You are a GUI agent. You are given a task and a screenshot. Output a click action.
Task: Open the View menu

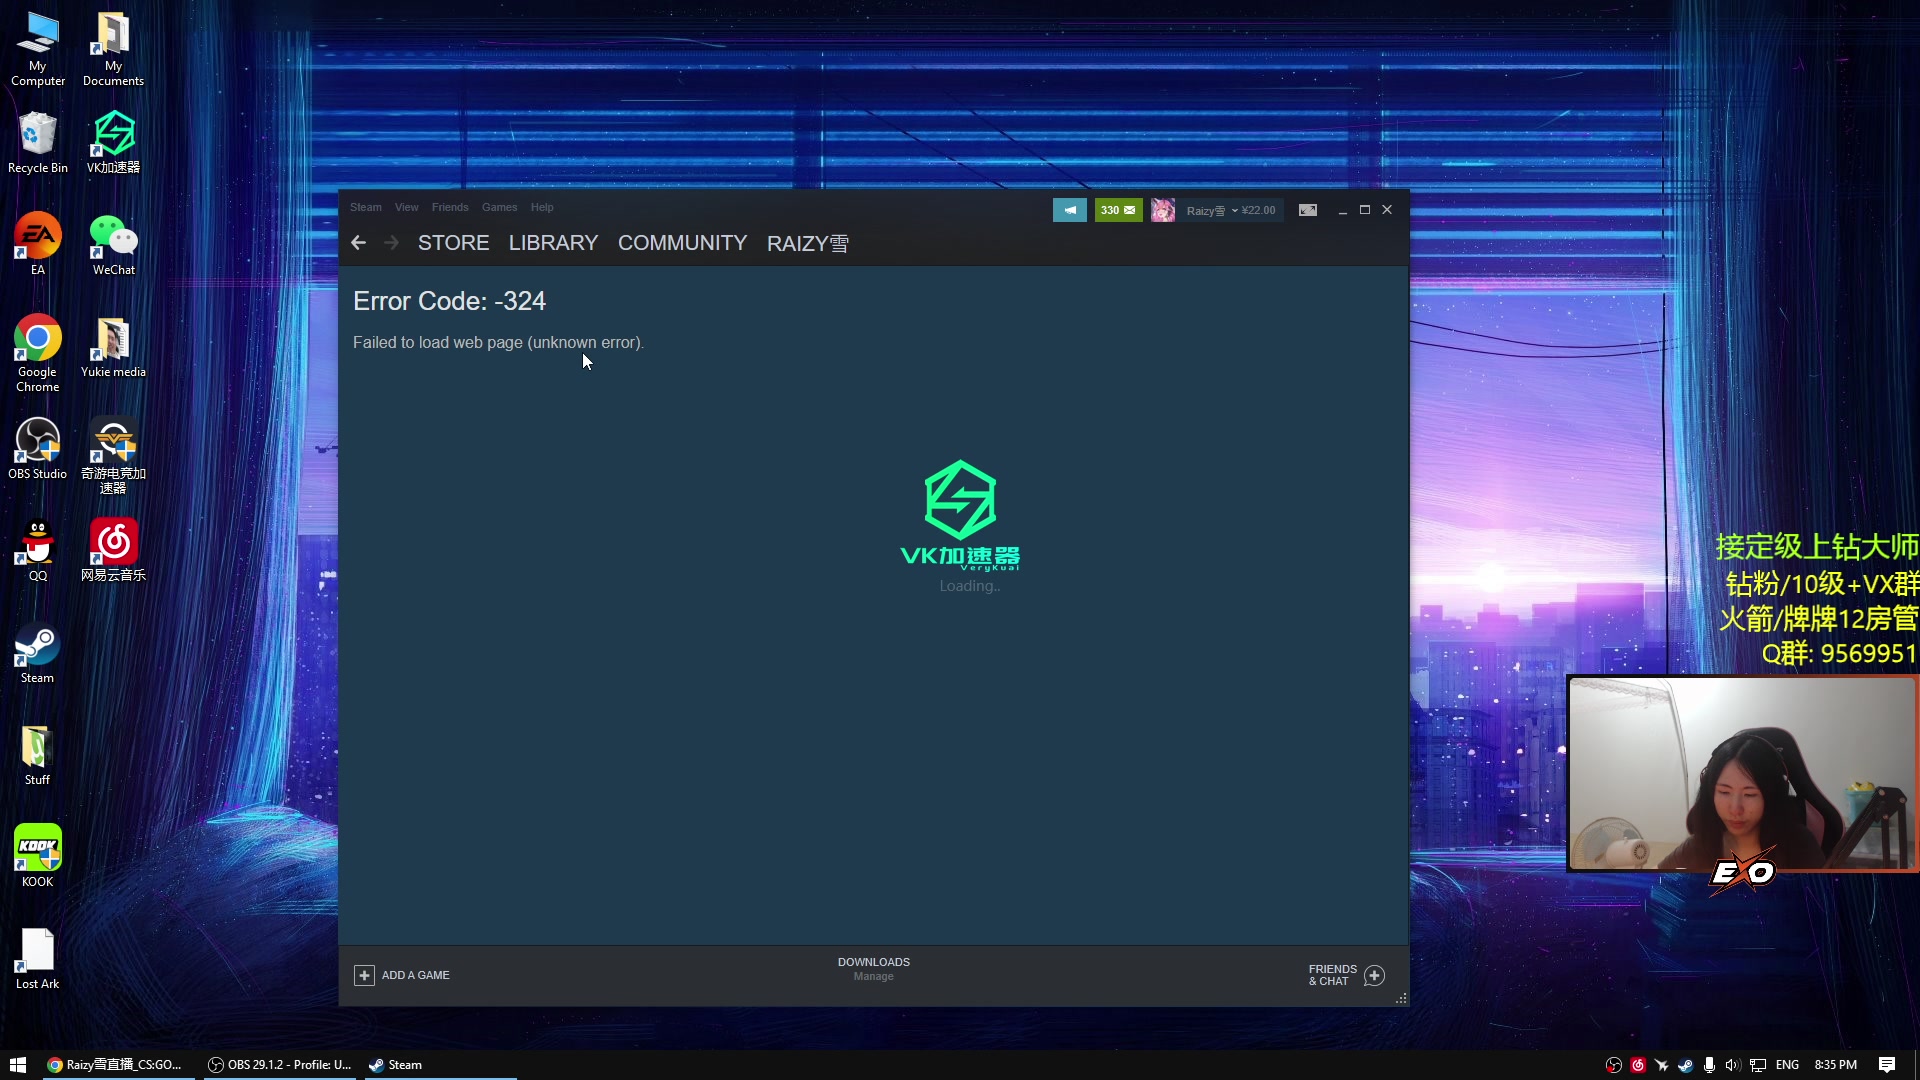click(406, 207)
